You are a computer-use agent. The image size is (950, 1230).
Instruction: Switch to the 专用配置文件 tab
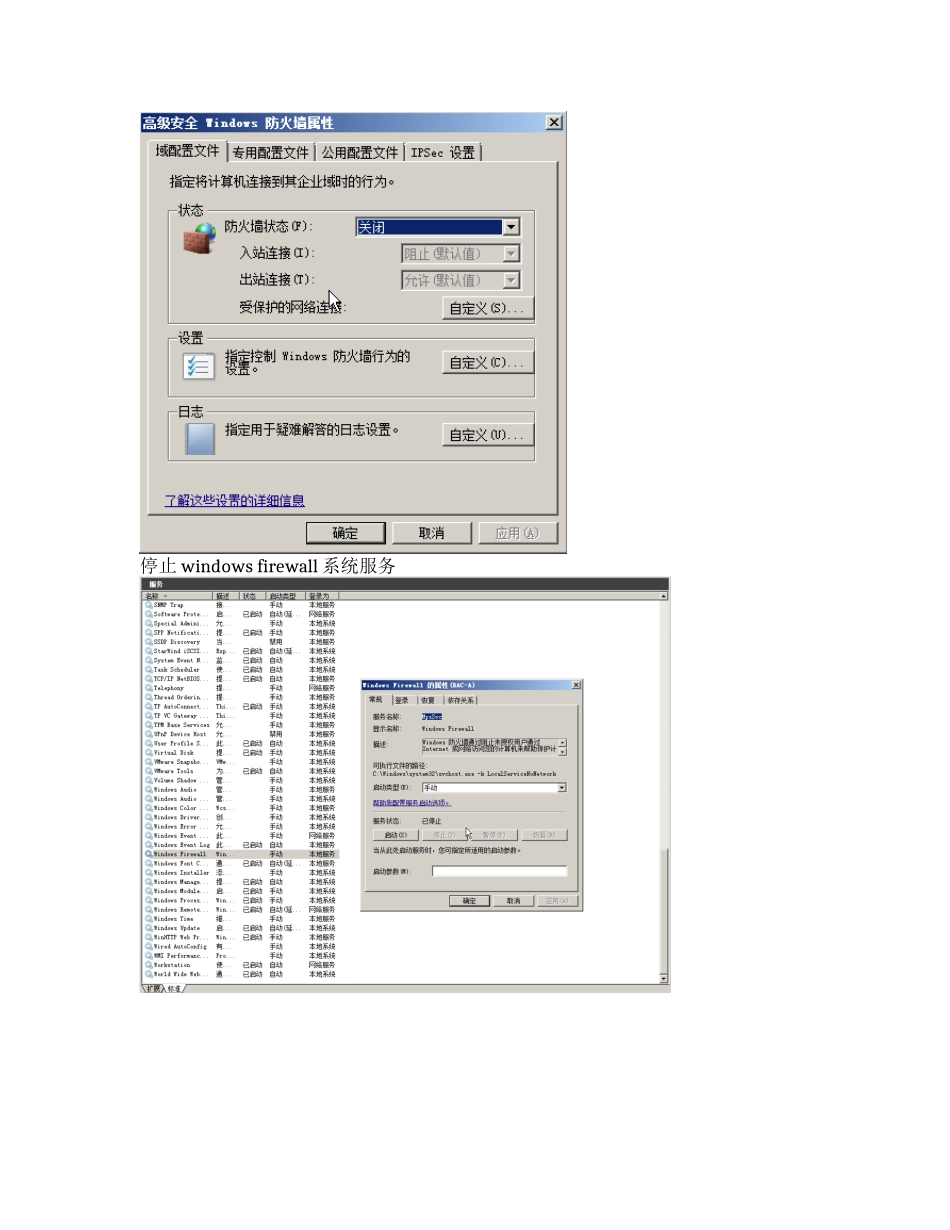click(x=271, y=153)
